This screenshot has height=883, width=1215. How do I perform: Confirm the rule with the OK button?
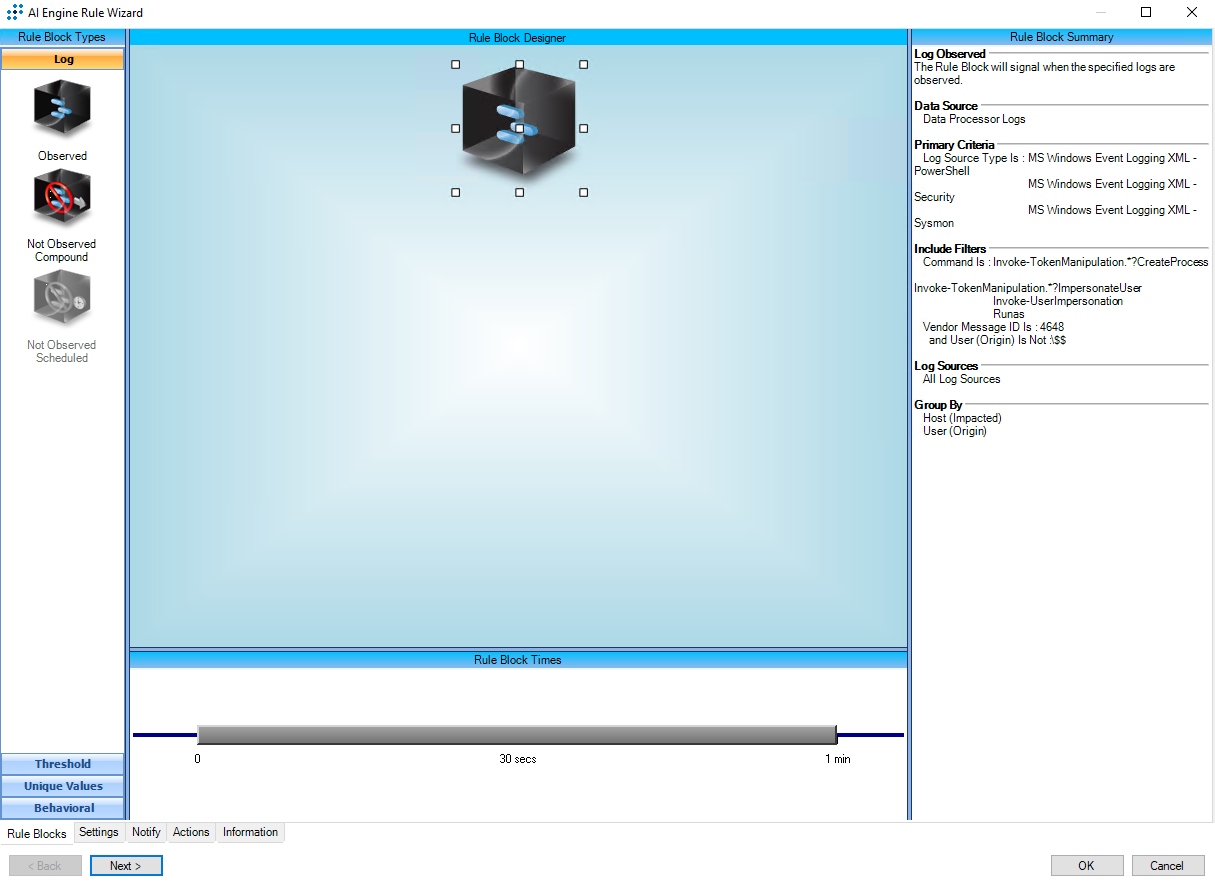pos(1086,866)
